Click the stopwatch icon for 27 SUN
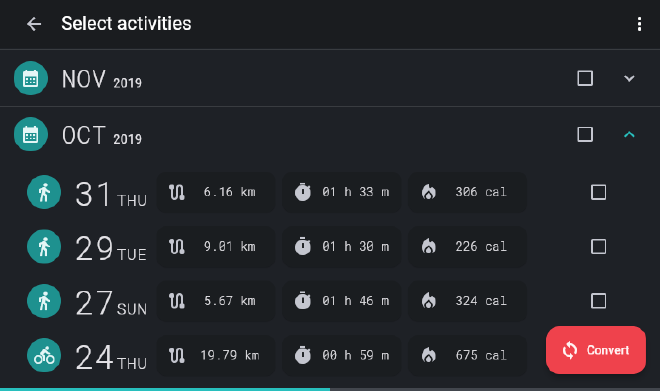 pyautogui.click(x=303, y=301)
